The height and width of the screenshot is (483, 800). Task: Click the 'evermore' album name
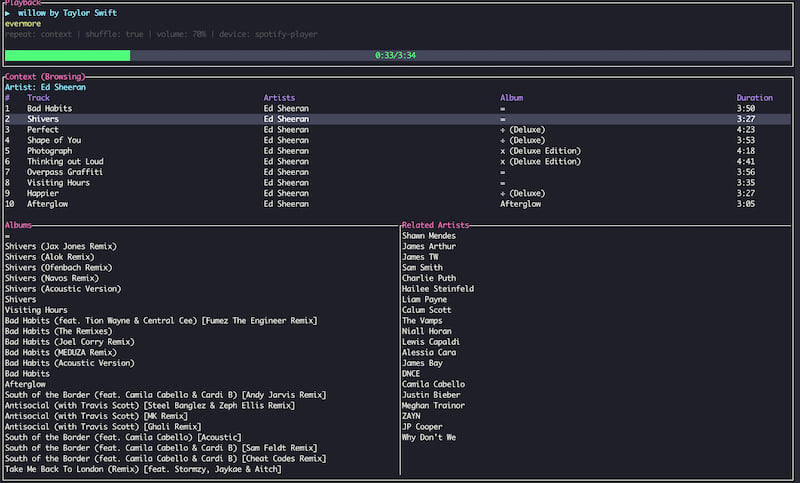22,23
